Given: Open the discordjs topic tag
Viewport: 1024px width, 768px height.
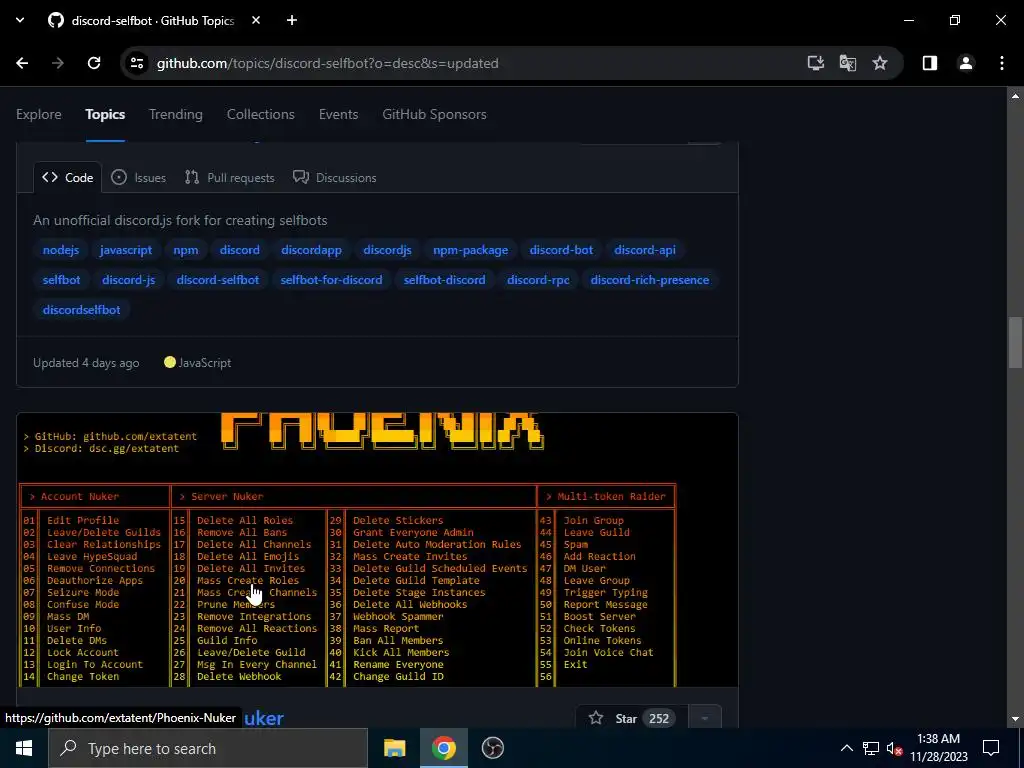Looking at the screenshot, I should (x=387, y=250).
